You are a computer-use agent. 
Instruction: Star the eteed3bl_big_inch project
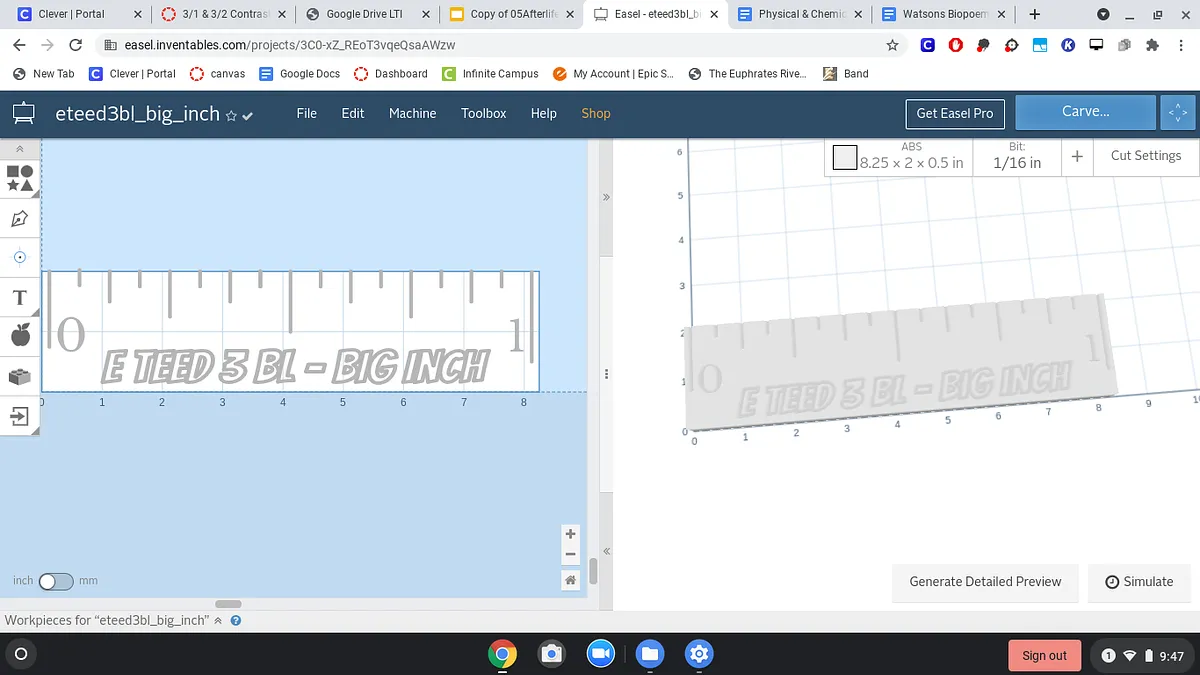pos(231,116)
